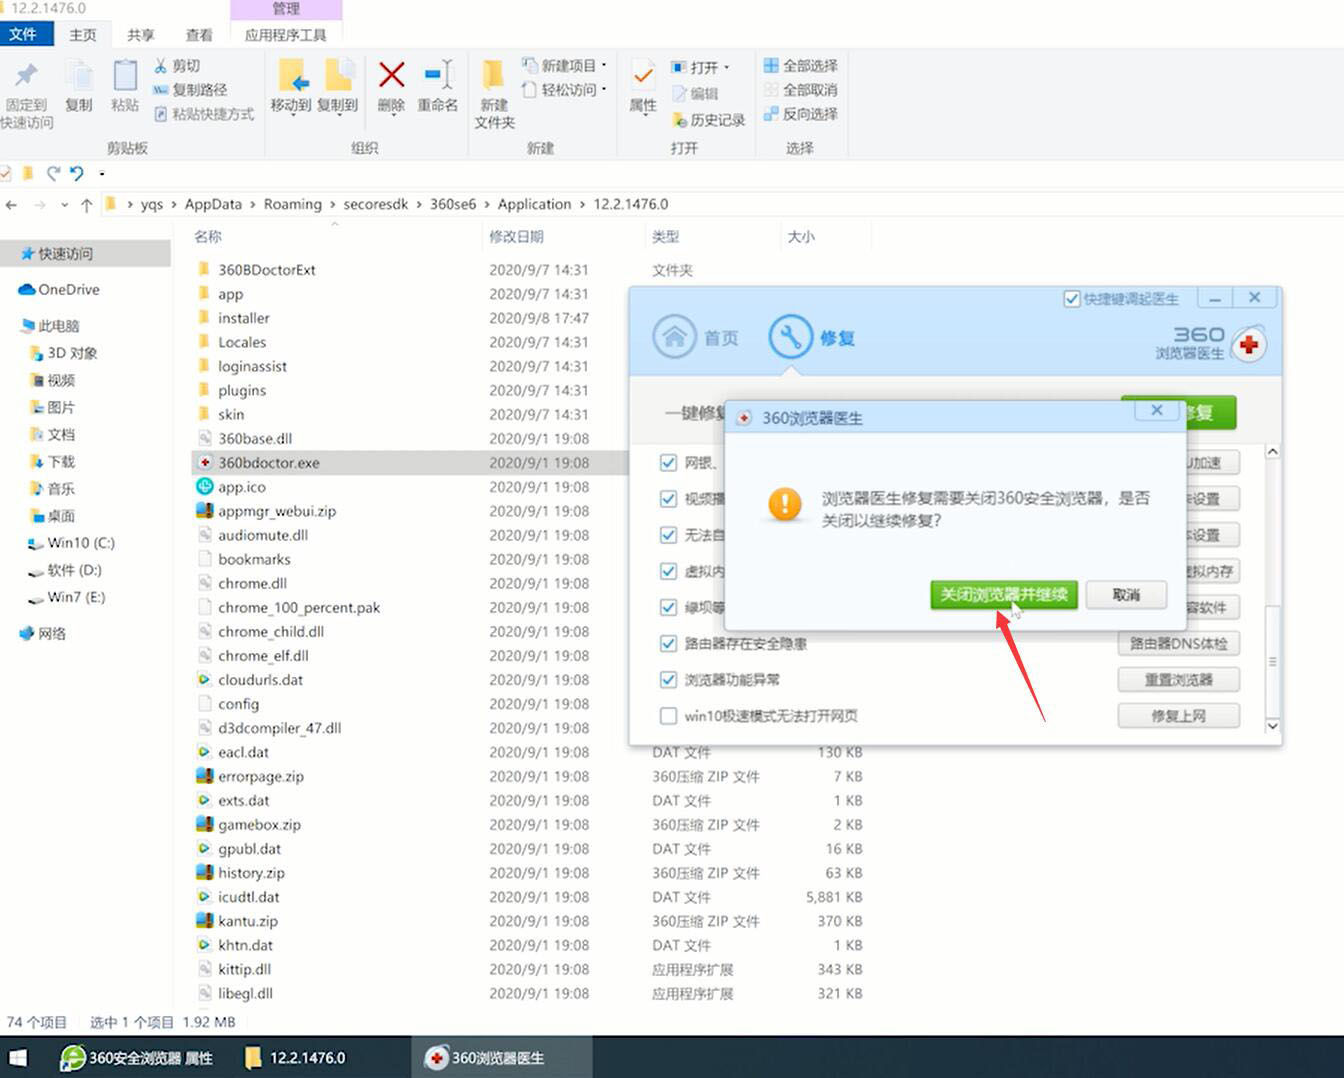Click the Copy to icon
1344x1078 pixels.
coord(339,75)
